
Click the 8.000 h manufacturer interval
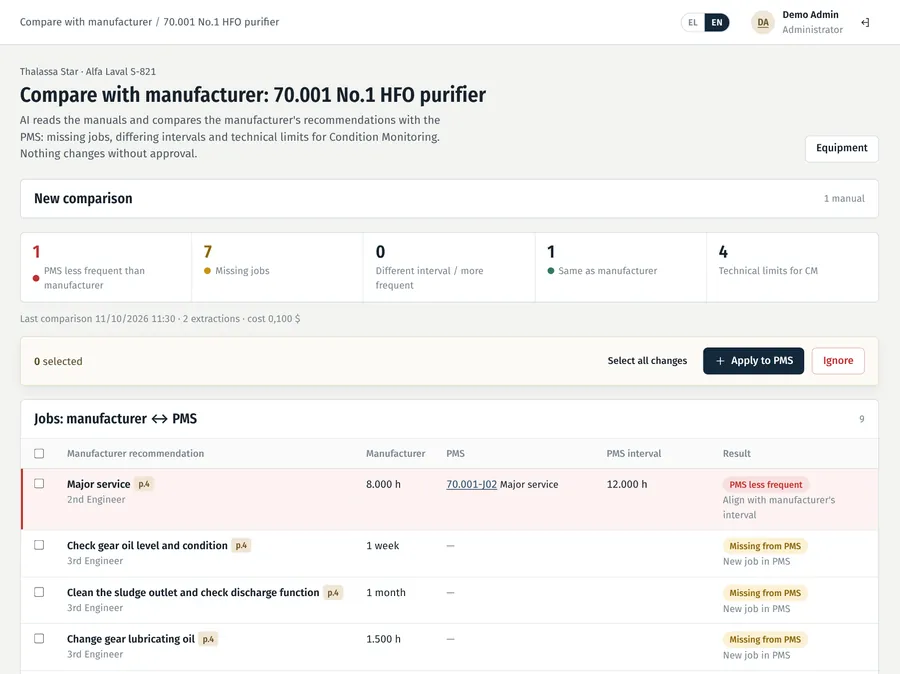pyautogui.click(x=383, y=484)
